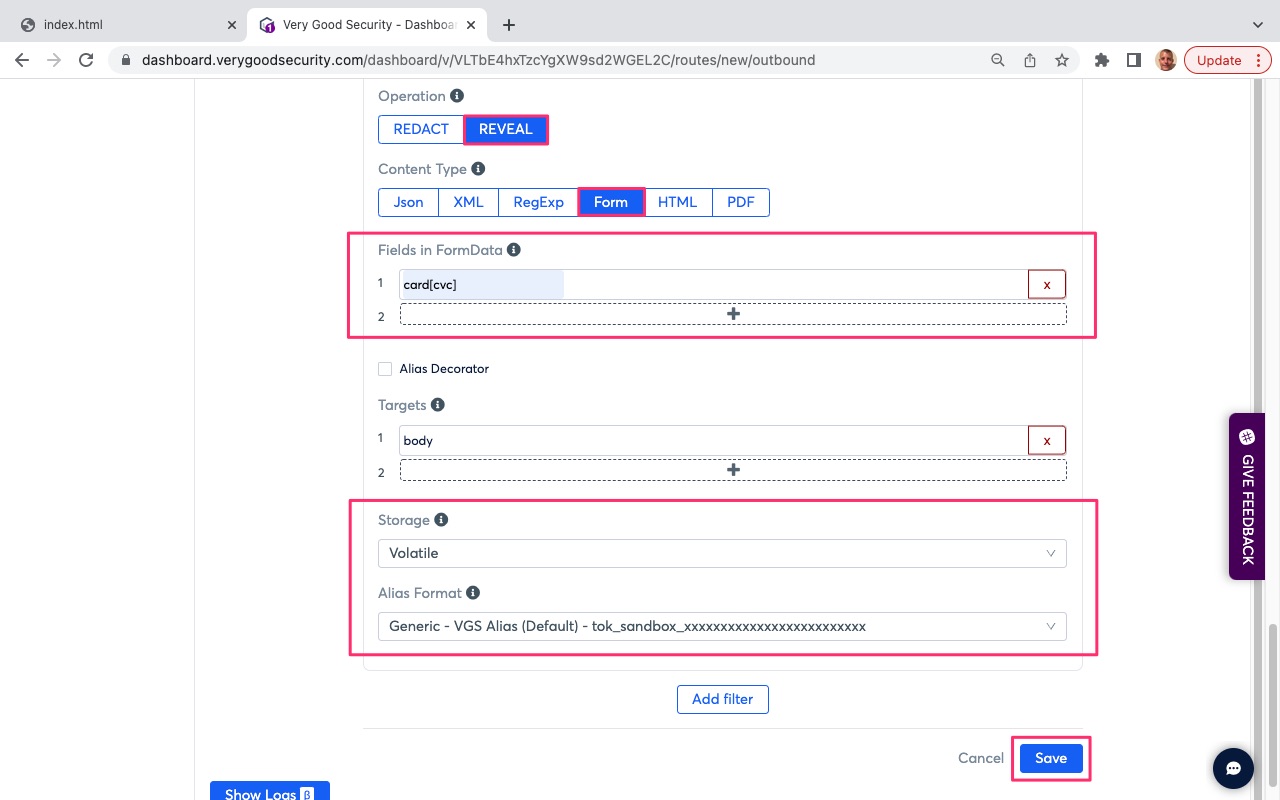Edit the card[cvc] field input
1280x800 pixels.
coord(713,285)
